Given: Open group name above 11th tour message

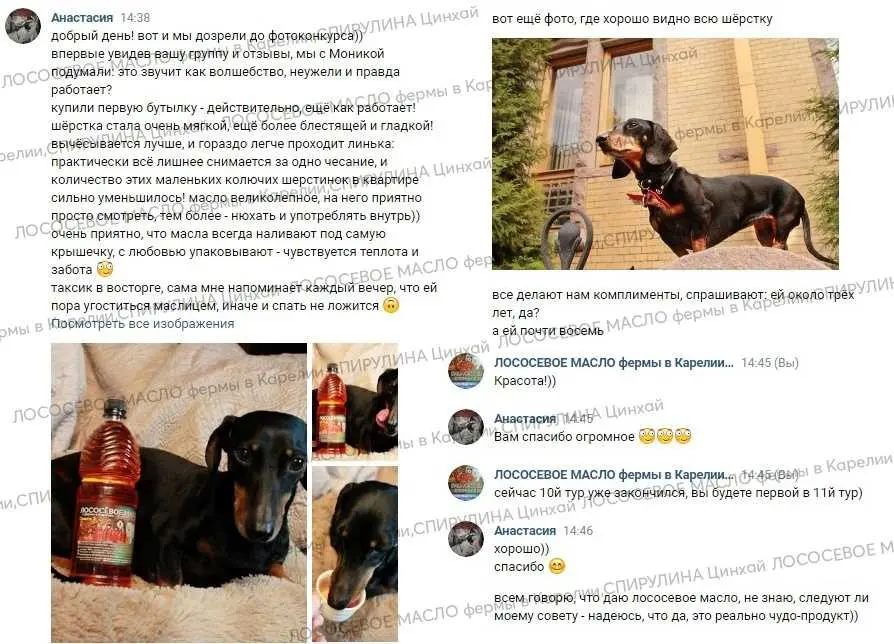Looking at the screenshot, I should click(x=613, y=474).
